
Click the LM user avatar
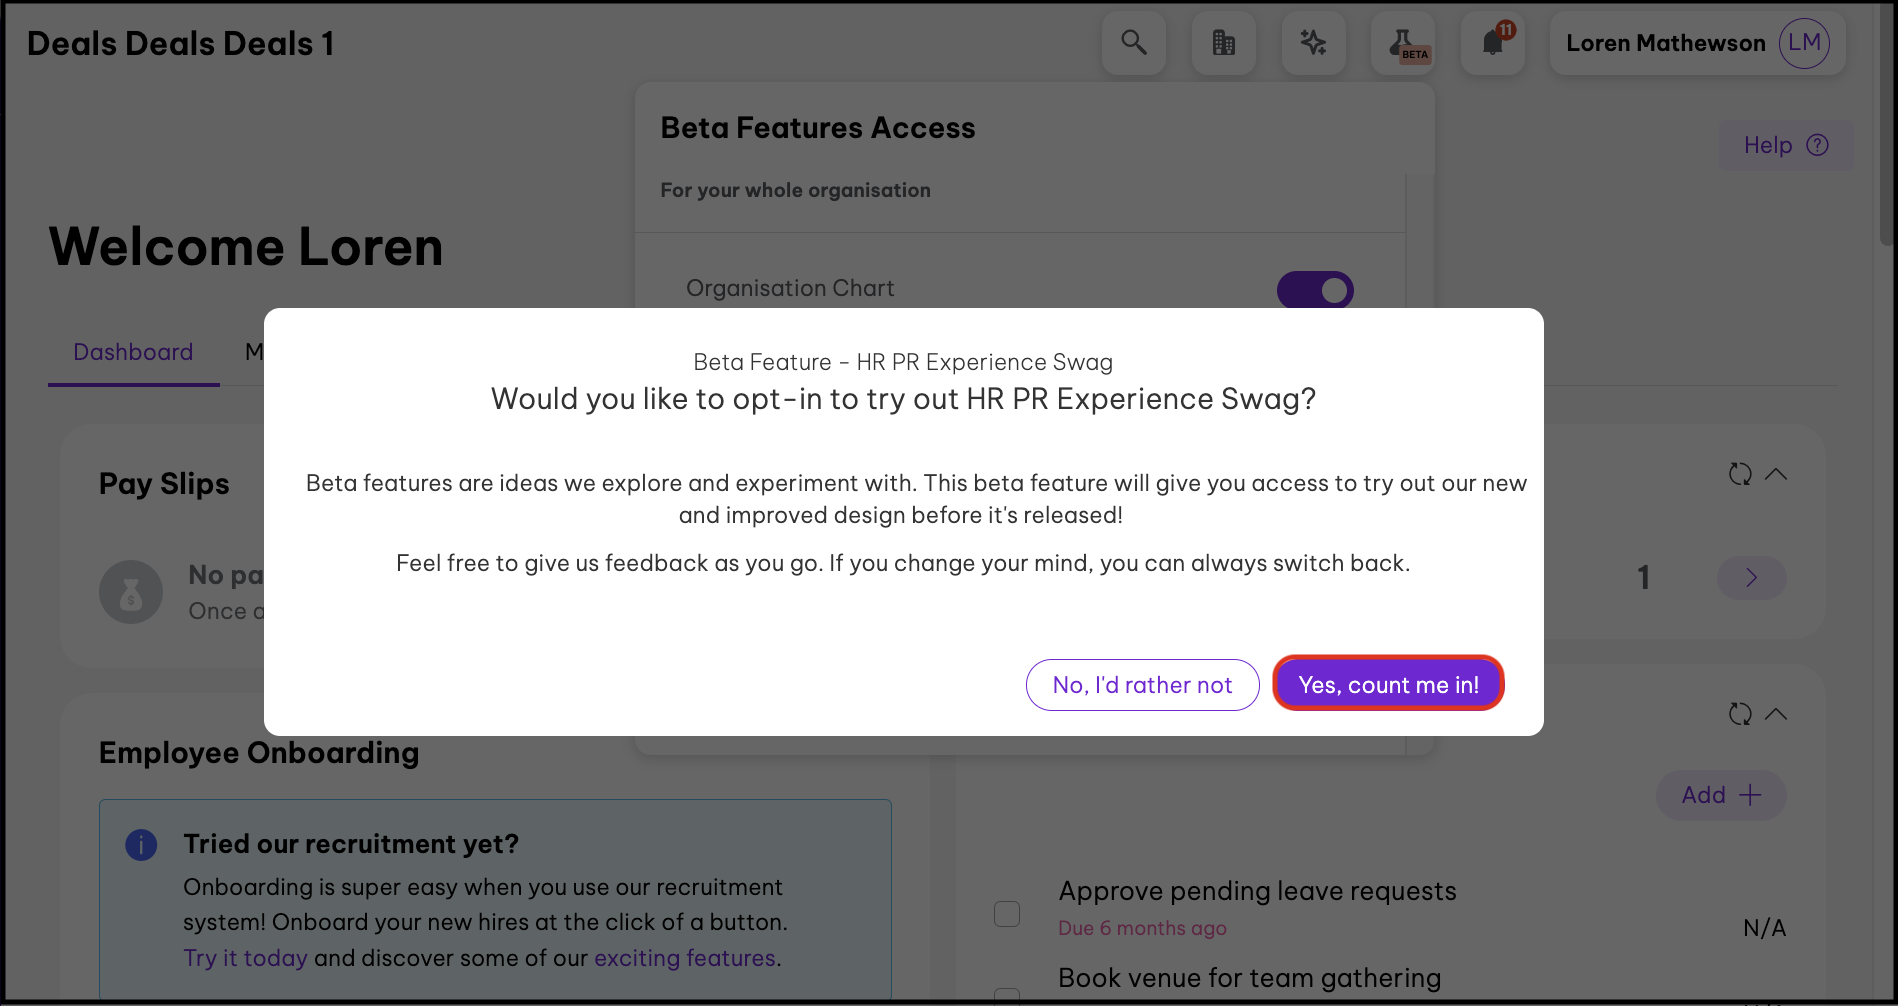click(1804, 43)
